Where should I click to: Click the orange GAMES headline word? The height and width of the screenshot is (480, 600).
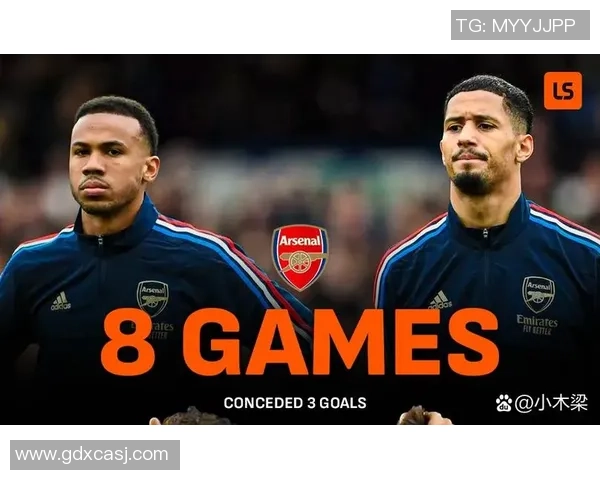tap(341, 342)
